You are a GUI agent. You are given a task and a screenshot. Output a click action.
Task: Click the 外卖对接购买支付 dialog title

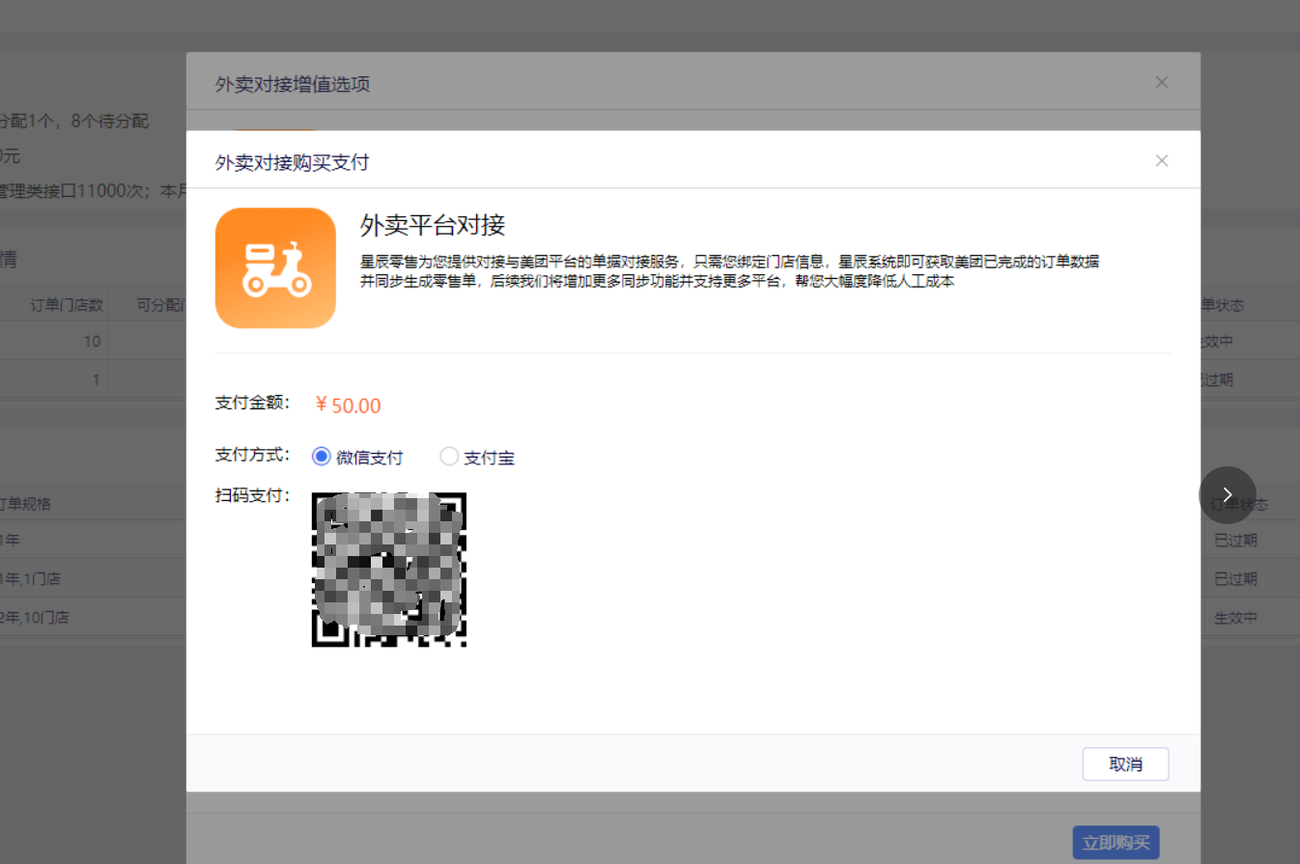pyautogui.click(x=292, y=162)
